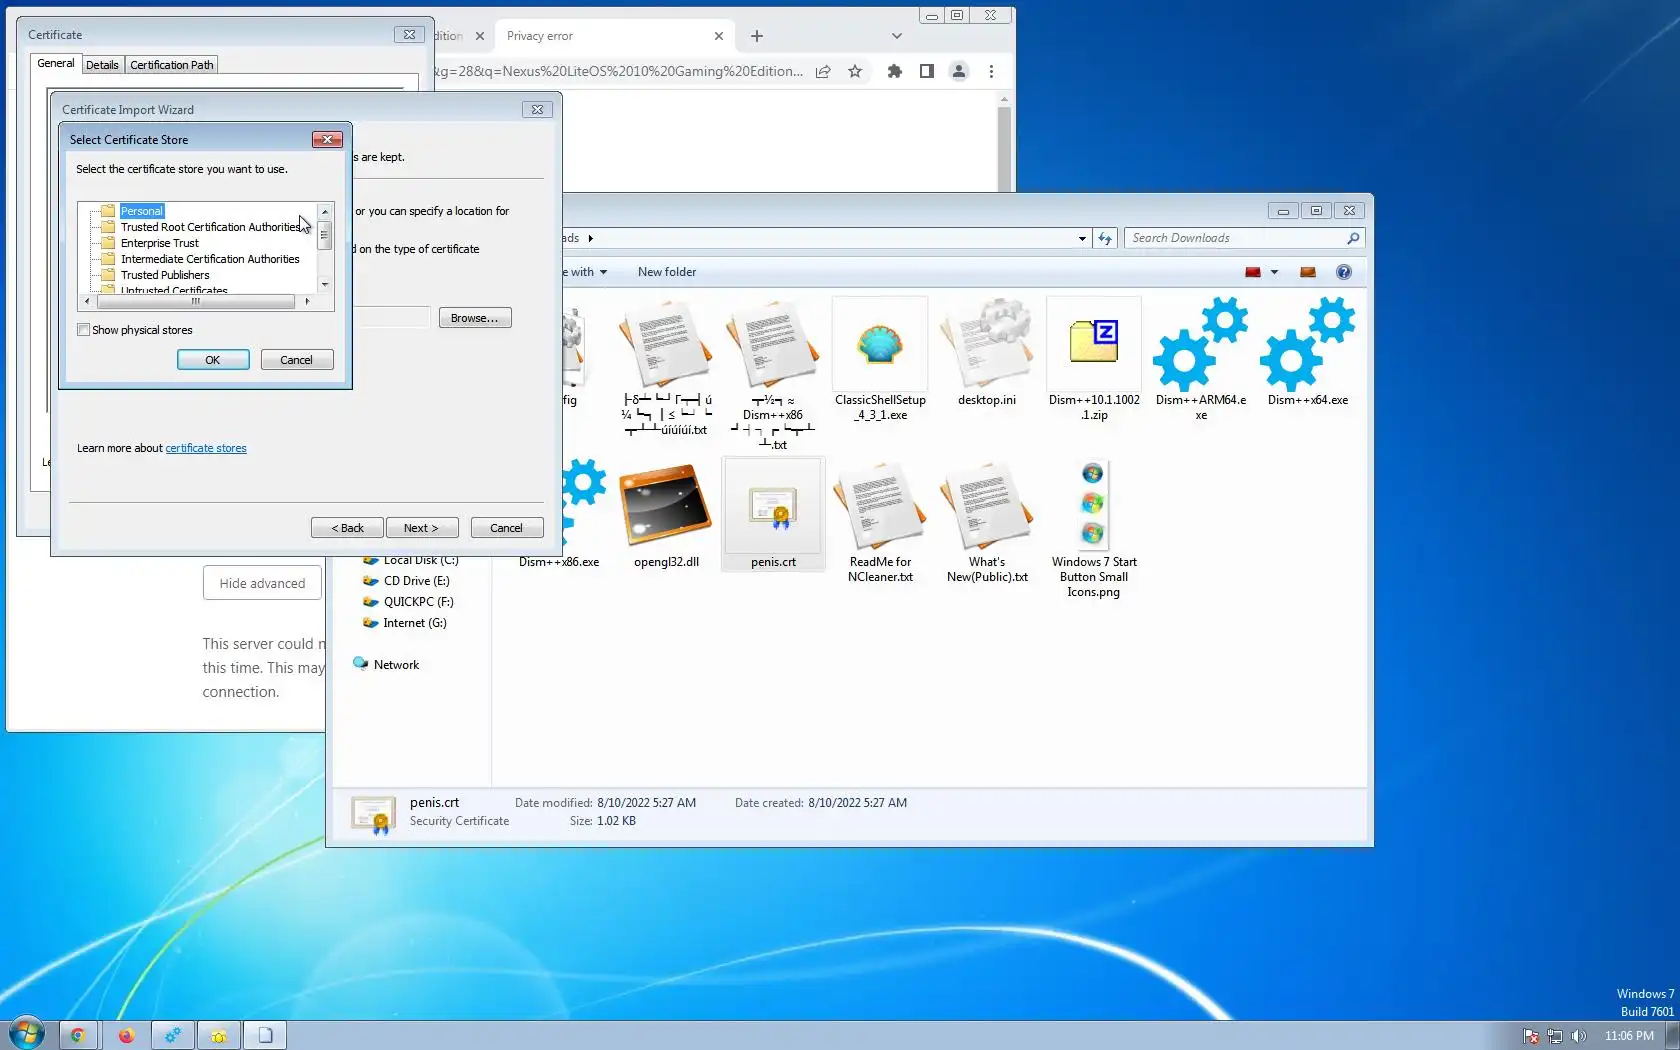Open the certificate stores help link

(206, 448)
